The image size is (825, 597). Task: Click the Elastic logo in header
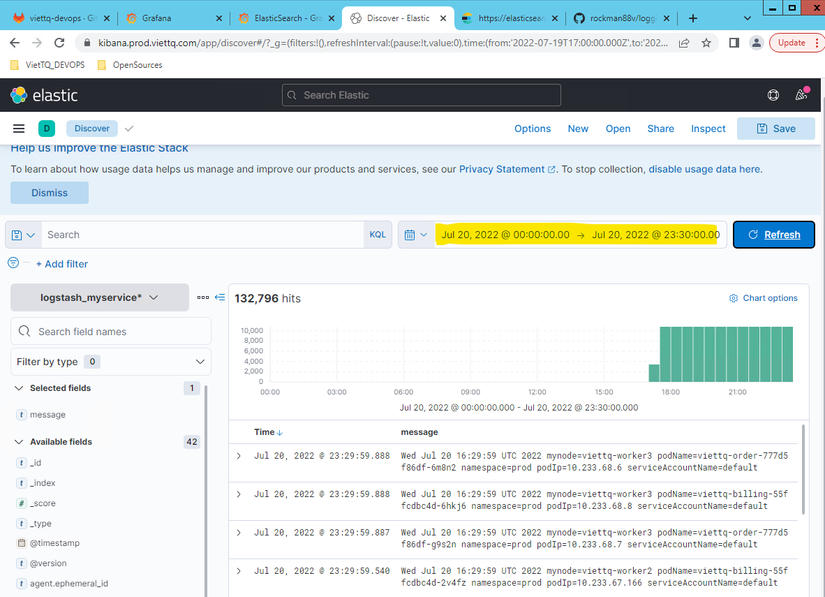tap(44, 95)
